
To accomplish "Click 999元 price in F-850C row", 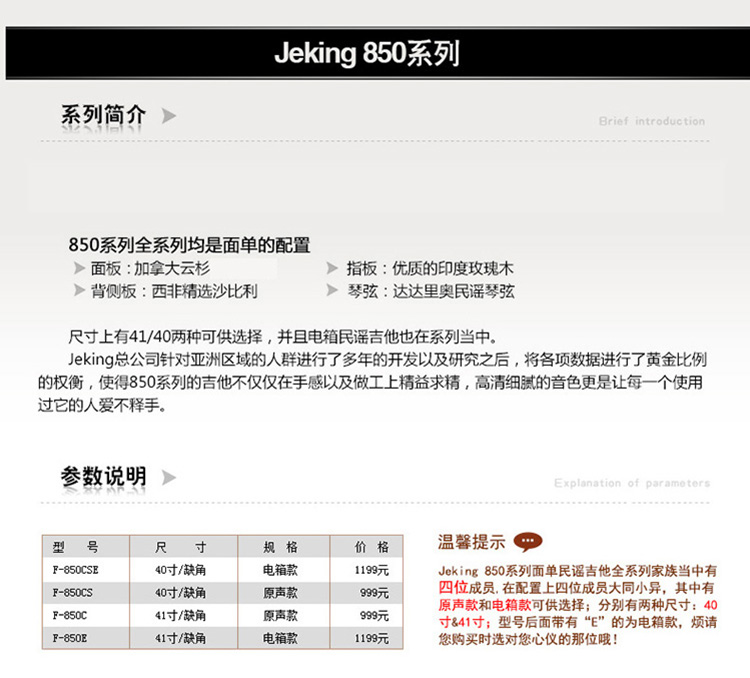I will click(375, 615).
